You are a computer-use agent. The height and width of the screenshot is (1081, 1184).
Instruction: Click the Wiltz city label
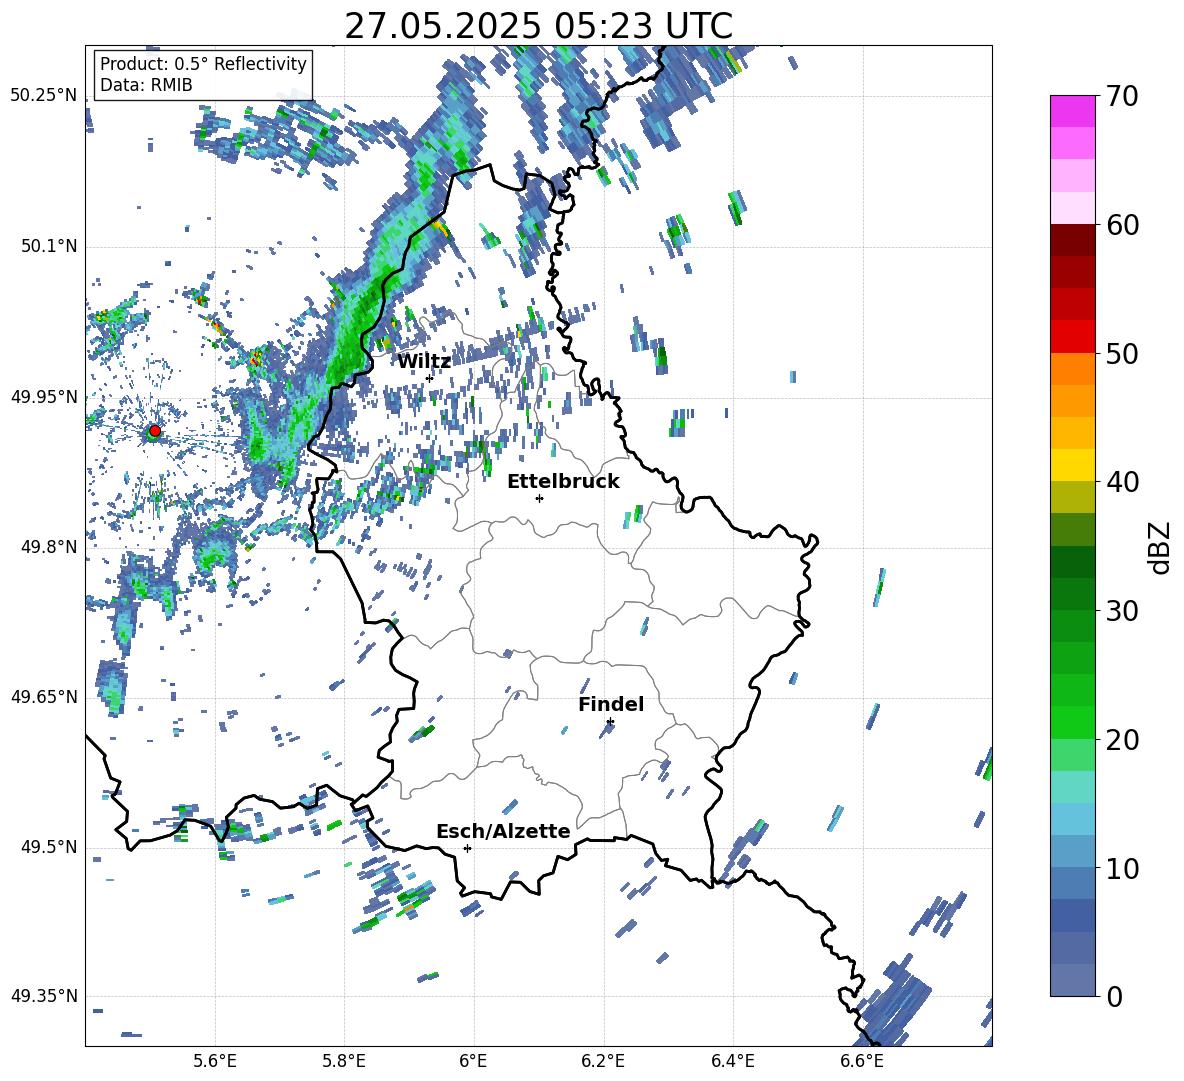[x=424, y=361]
